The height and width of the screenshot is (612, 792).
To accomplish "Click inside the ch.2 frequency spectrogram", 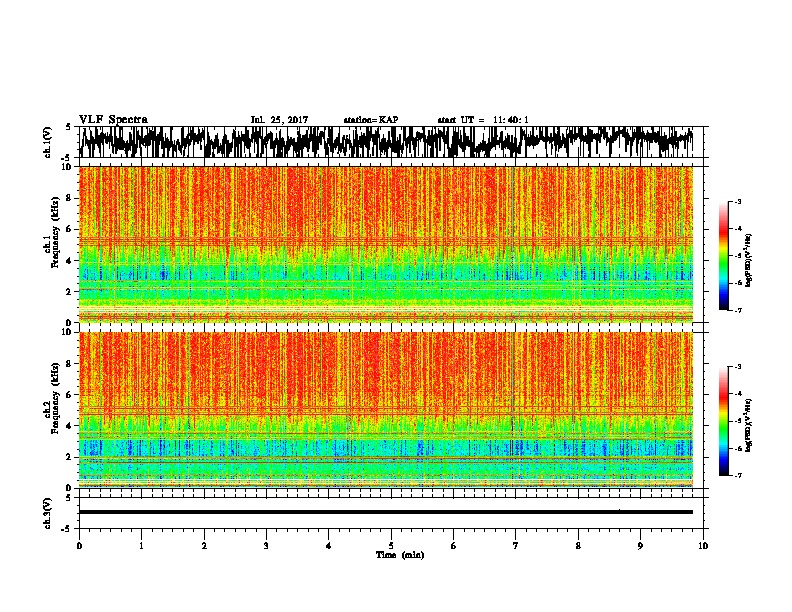I will click(386, 410).
